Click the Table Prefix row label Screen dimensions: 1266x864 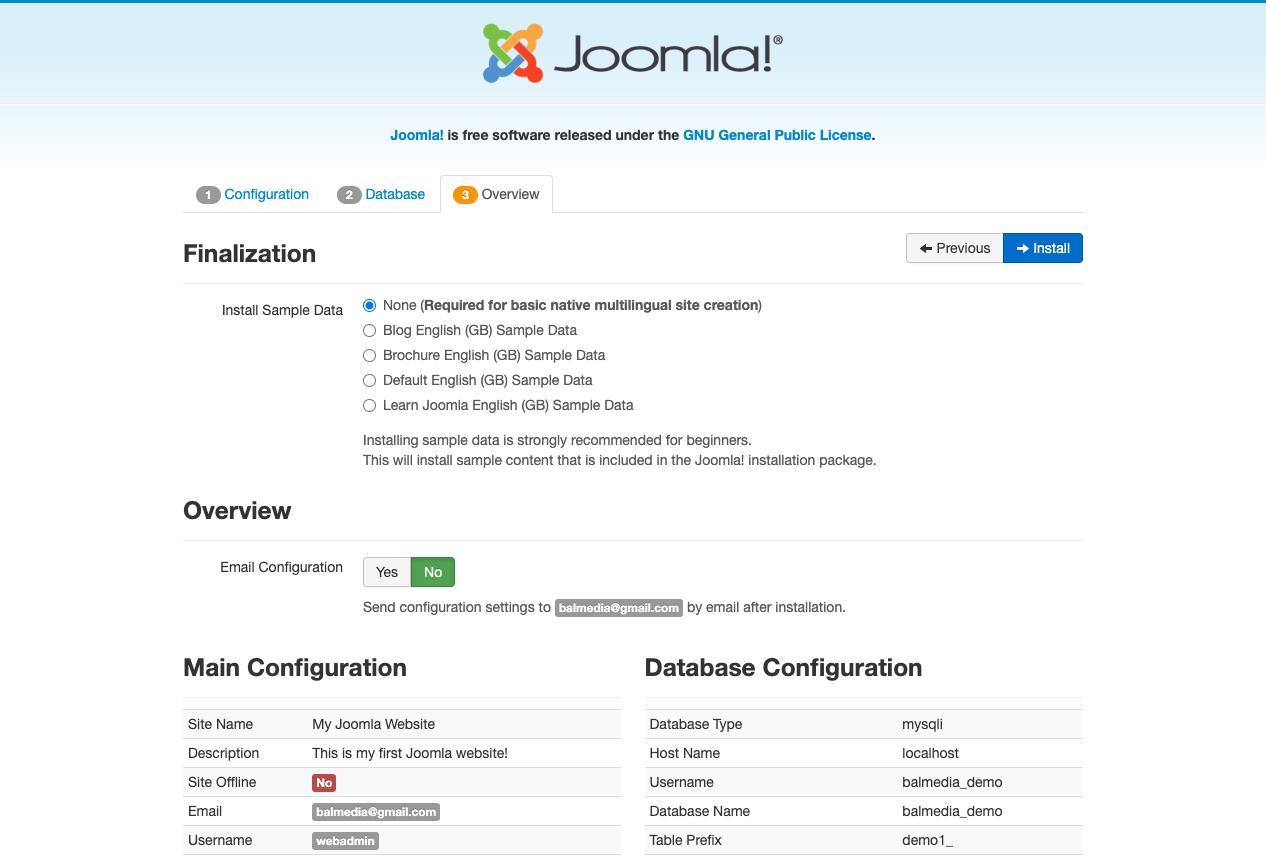pos(685,840)
